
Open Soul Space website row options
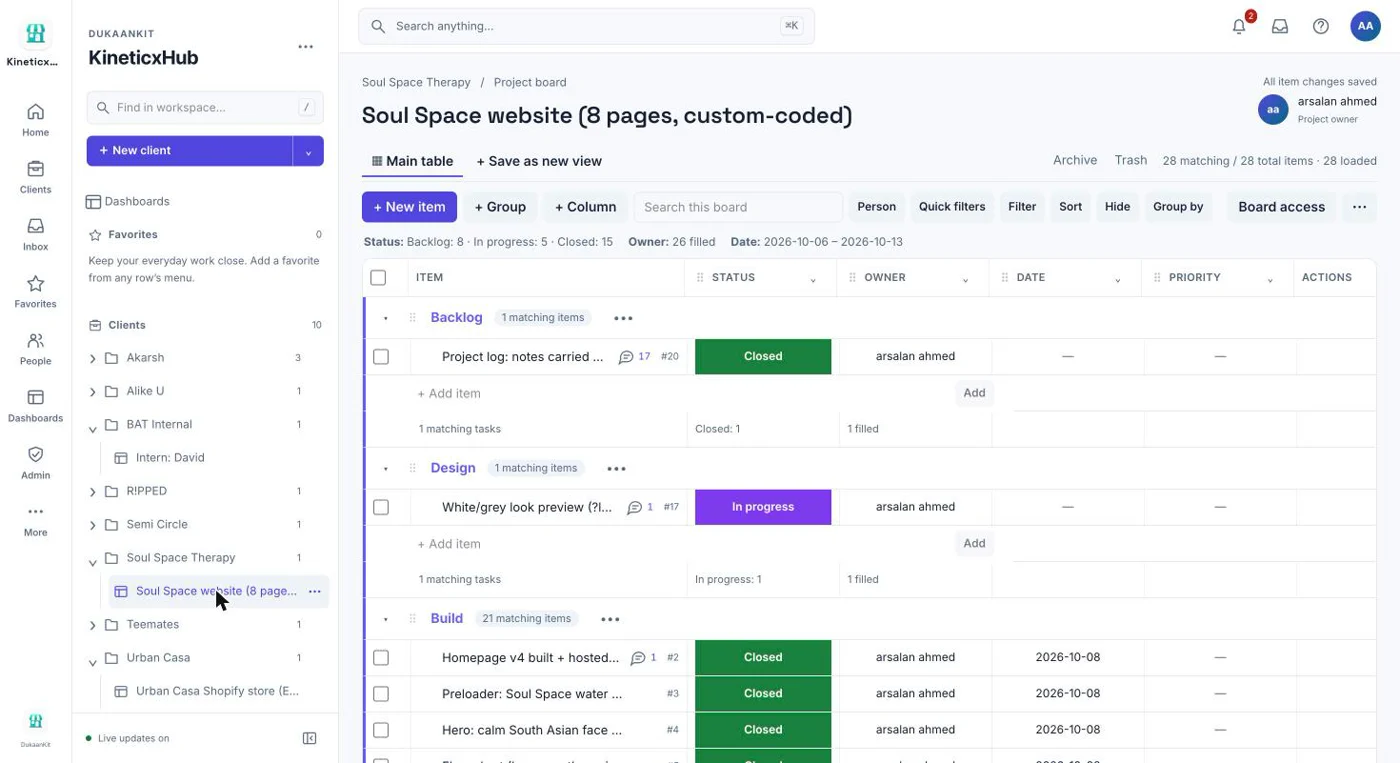click(315, 591)
